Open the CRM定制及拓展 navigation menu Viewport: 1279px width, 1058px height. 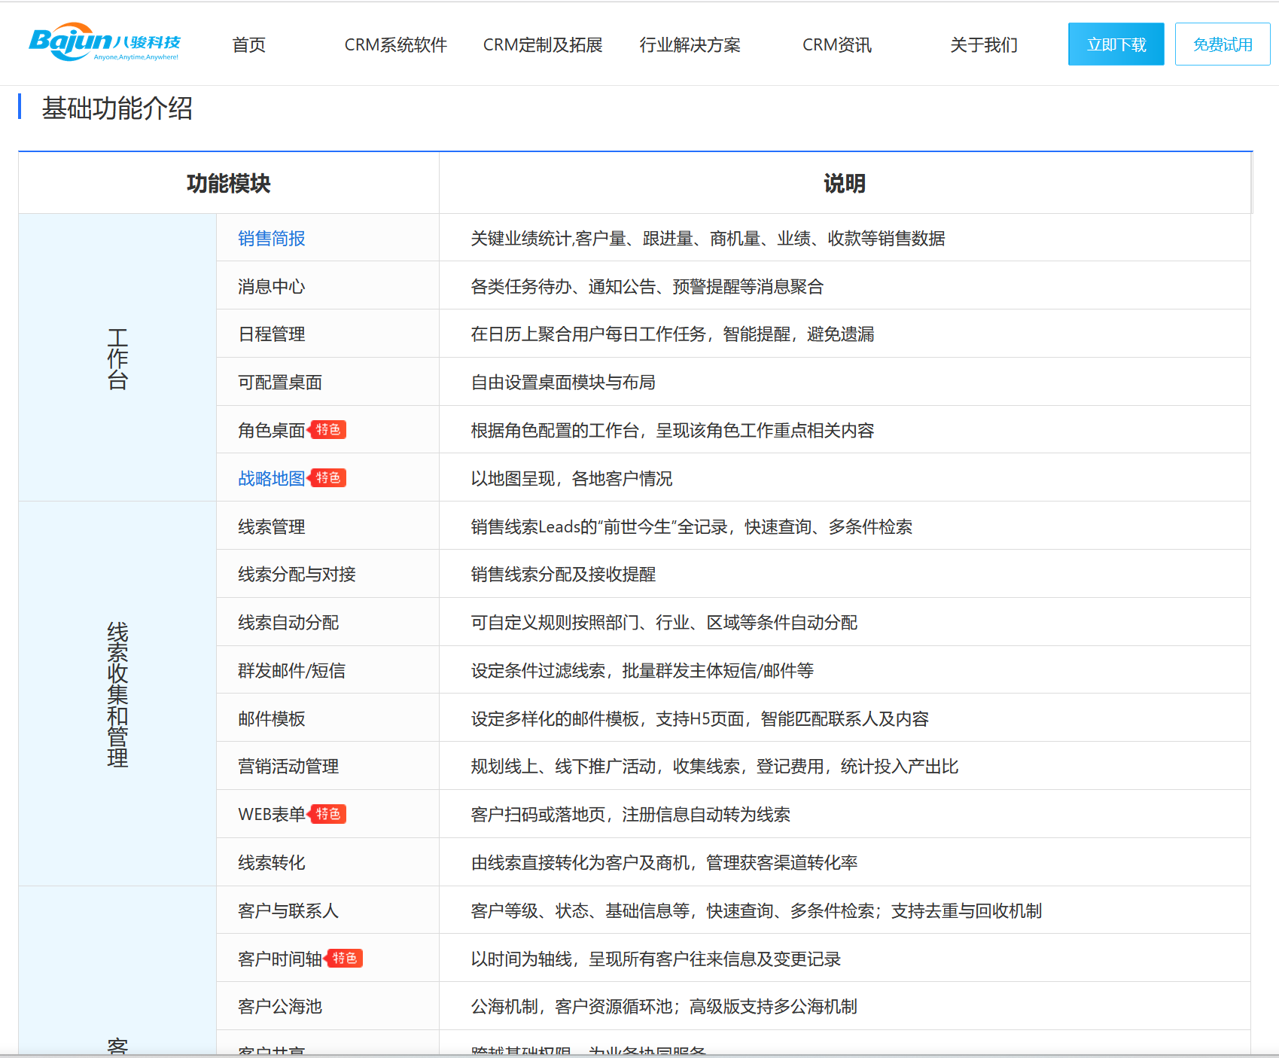(x=542, y=45)
